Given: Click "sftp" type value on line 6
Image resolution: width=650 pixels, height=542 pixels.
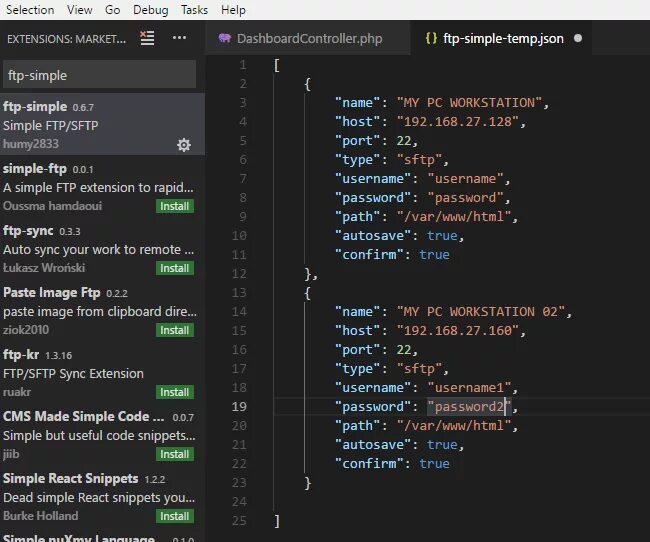Looking at the screenshot, I should 419,160.
